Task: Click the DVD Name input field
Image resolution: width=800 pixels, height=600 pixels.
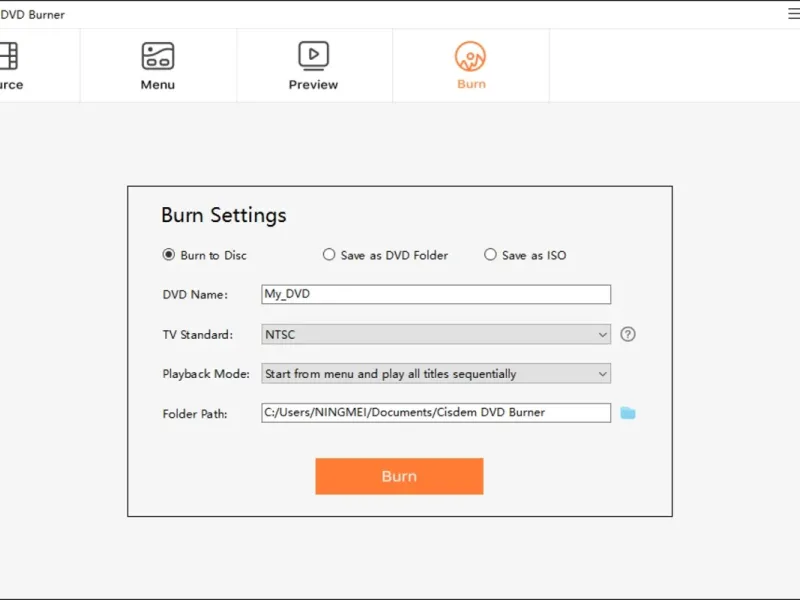Action: (436, 294)
